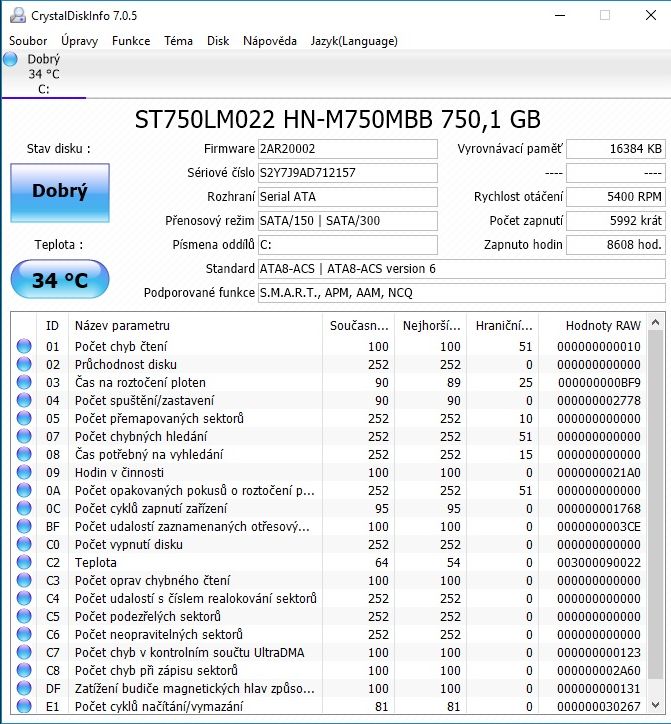Open the Funkce menu
The image size is (671, 724).
[131, 41]
